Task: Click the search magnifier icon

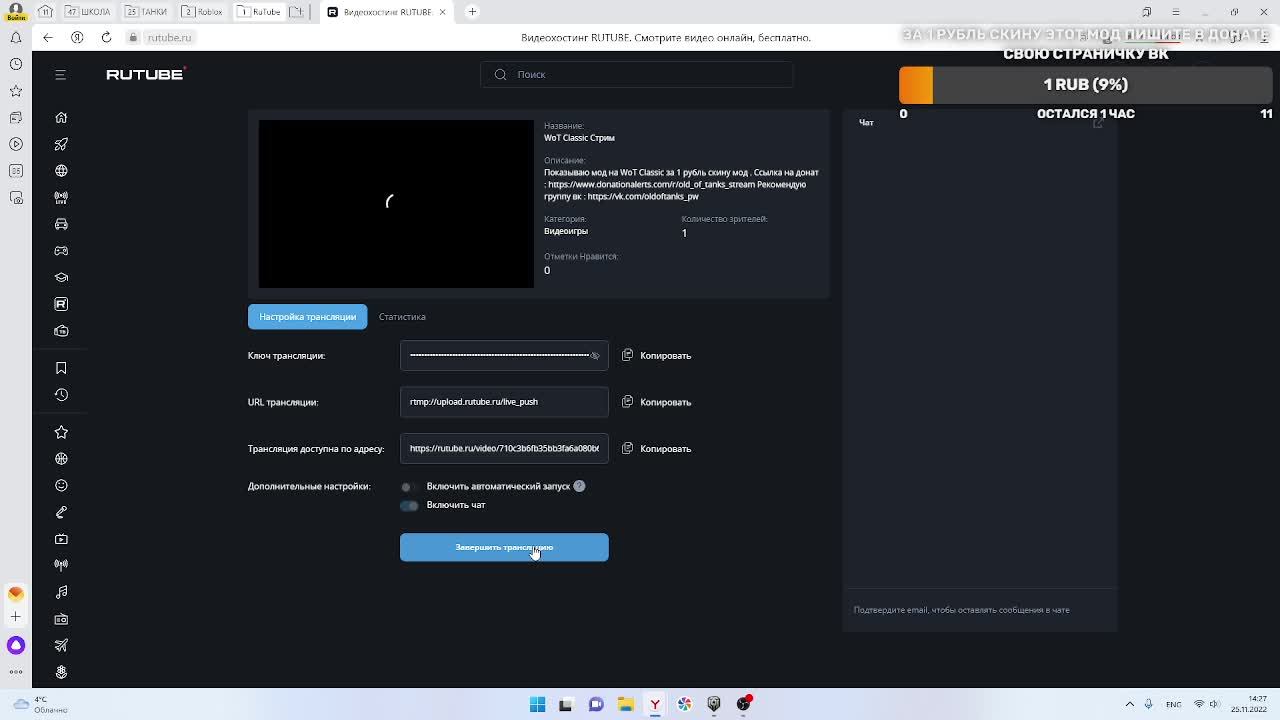Action: coord(500,74)
